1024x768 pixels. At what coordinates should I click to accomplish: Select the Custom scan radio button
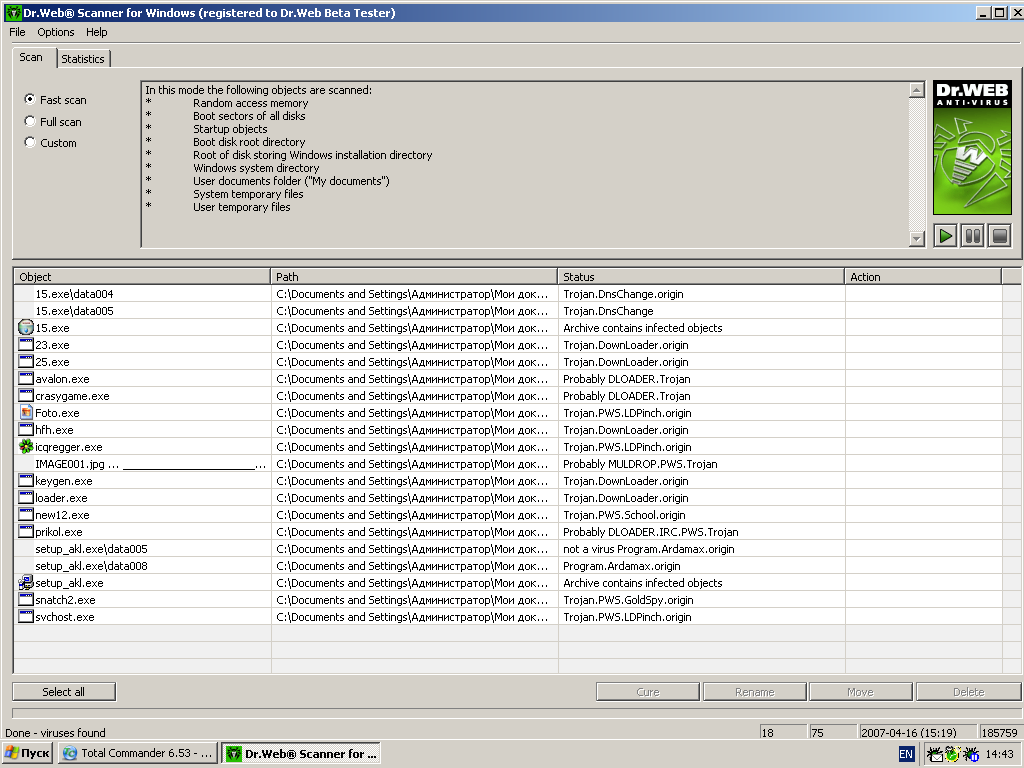pyautogui.click(x=29, y=142)
